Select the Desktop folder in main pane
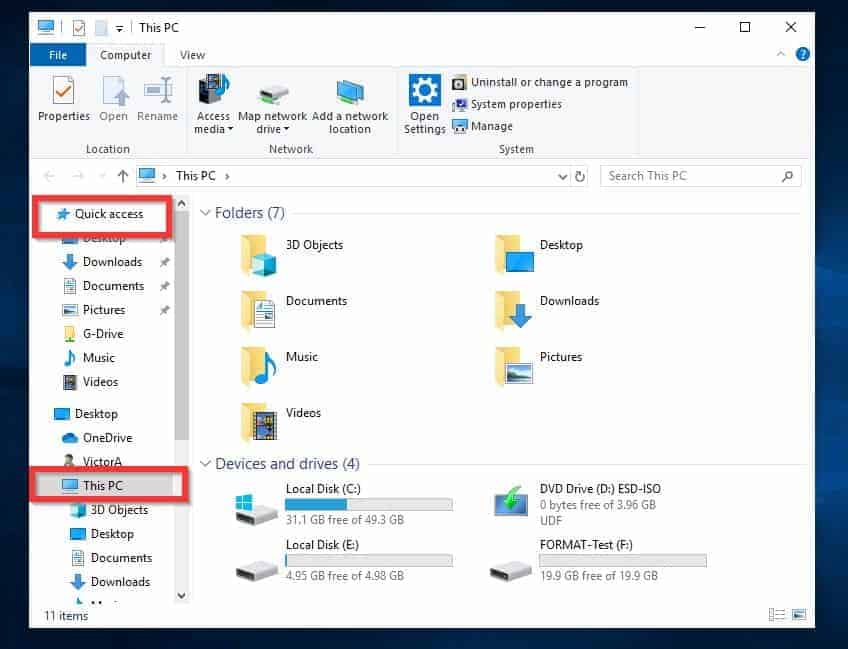848x649 pixels. tap(541, 254)
